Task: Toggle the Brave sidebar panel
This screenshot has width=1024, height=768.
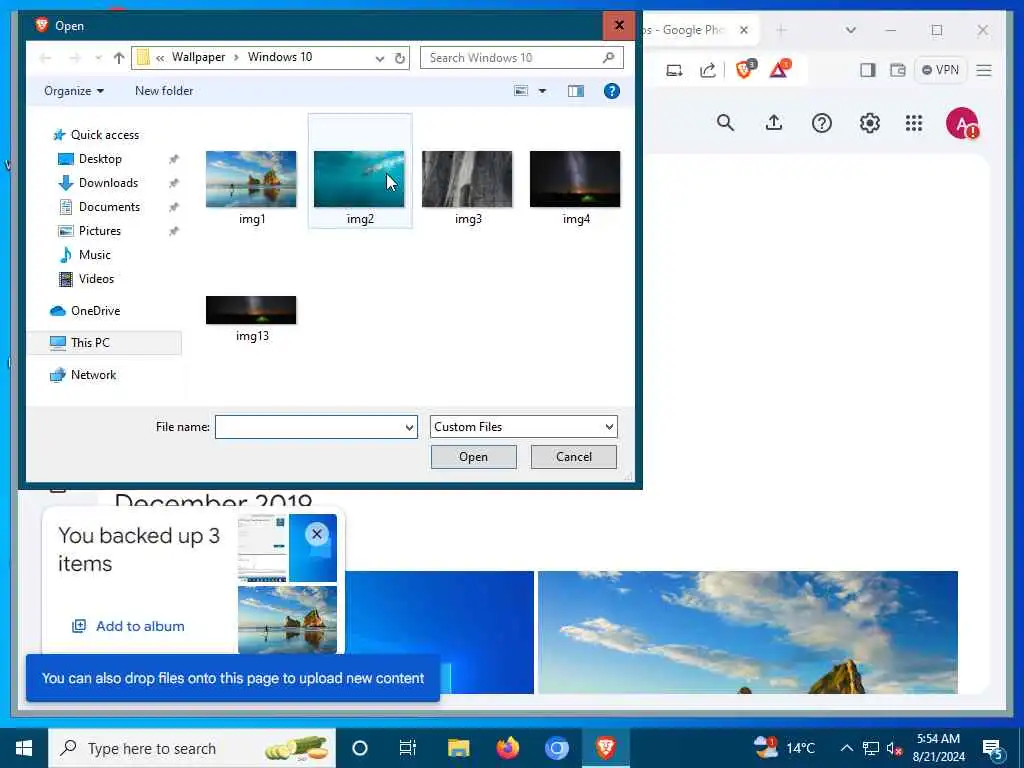Action: [867, 70]
